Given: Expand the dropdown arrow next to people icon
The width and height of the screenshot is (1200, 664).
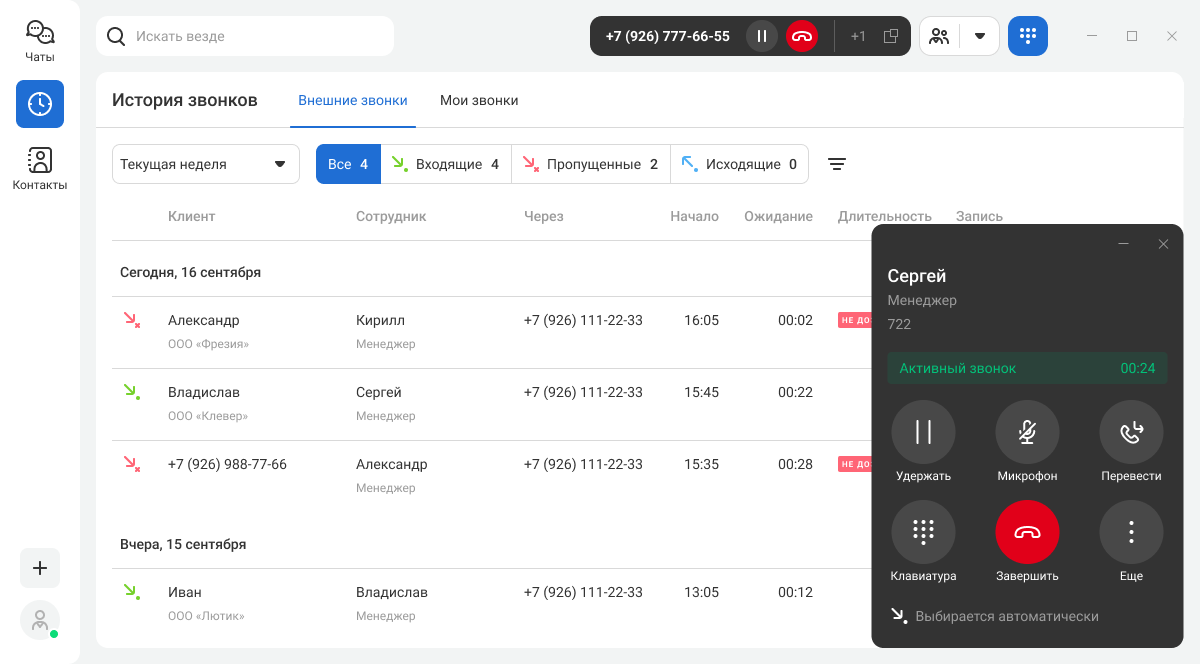Looking at the screenshot, I should pyautogui.click(x=980, y=36).
